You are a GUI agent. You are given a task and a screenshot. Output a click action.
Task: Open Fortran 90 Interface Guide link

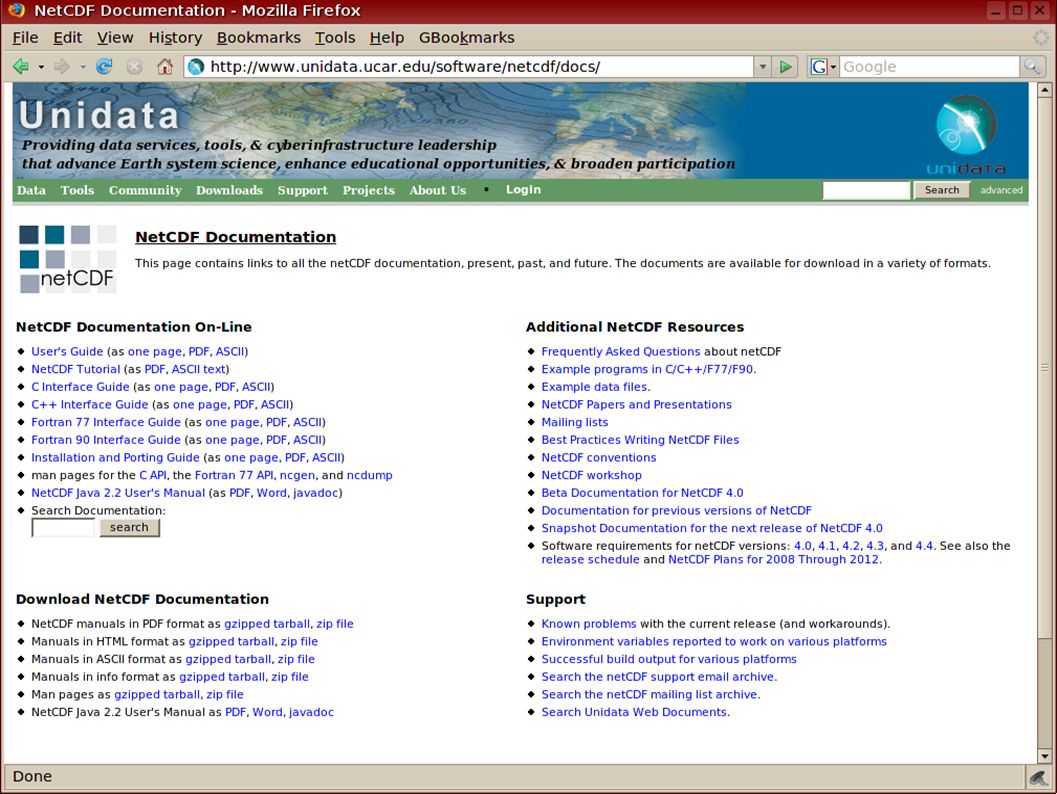click(106, 439)
